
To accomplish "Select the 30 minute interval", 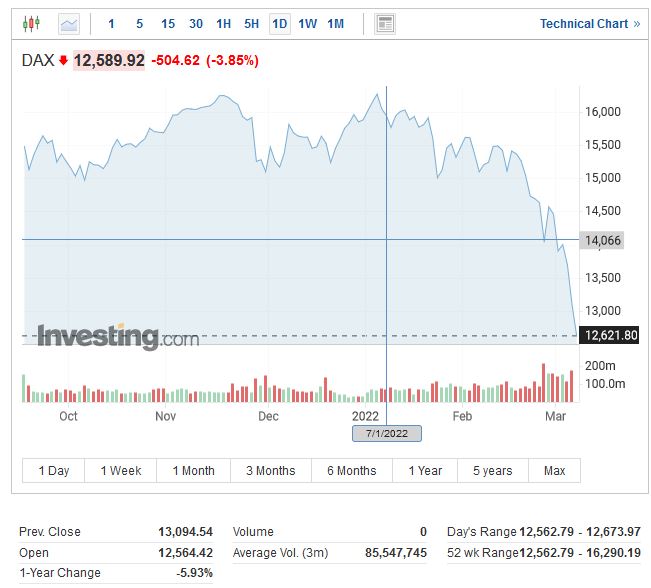I will coord(195,23).
